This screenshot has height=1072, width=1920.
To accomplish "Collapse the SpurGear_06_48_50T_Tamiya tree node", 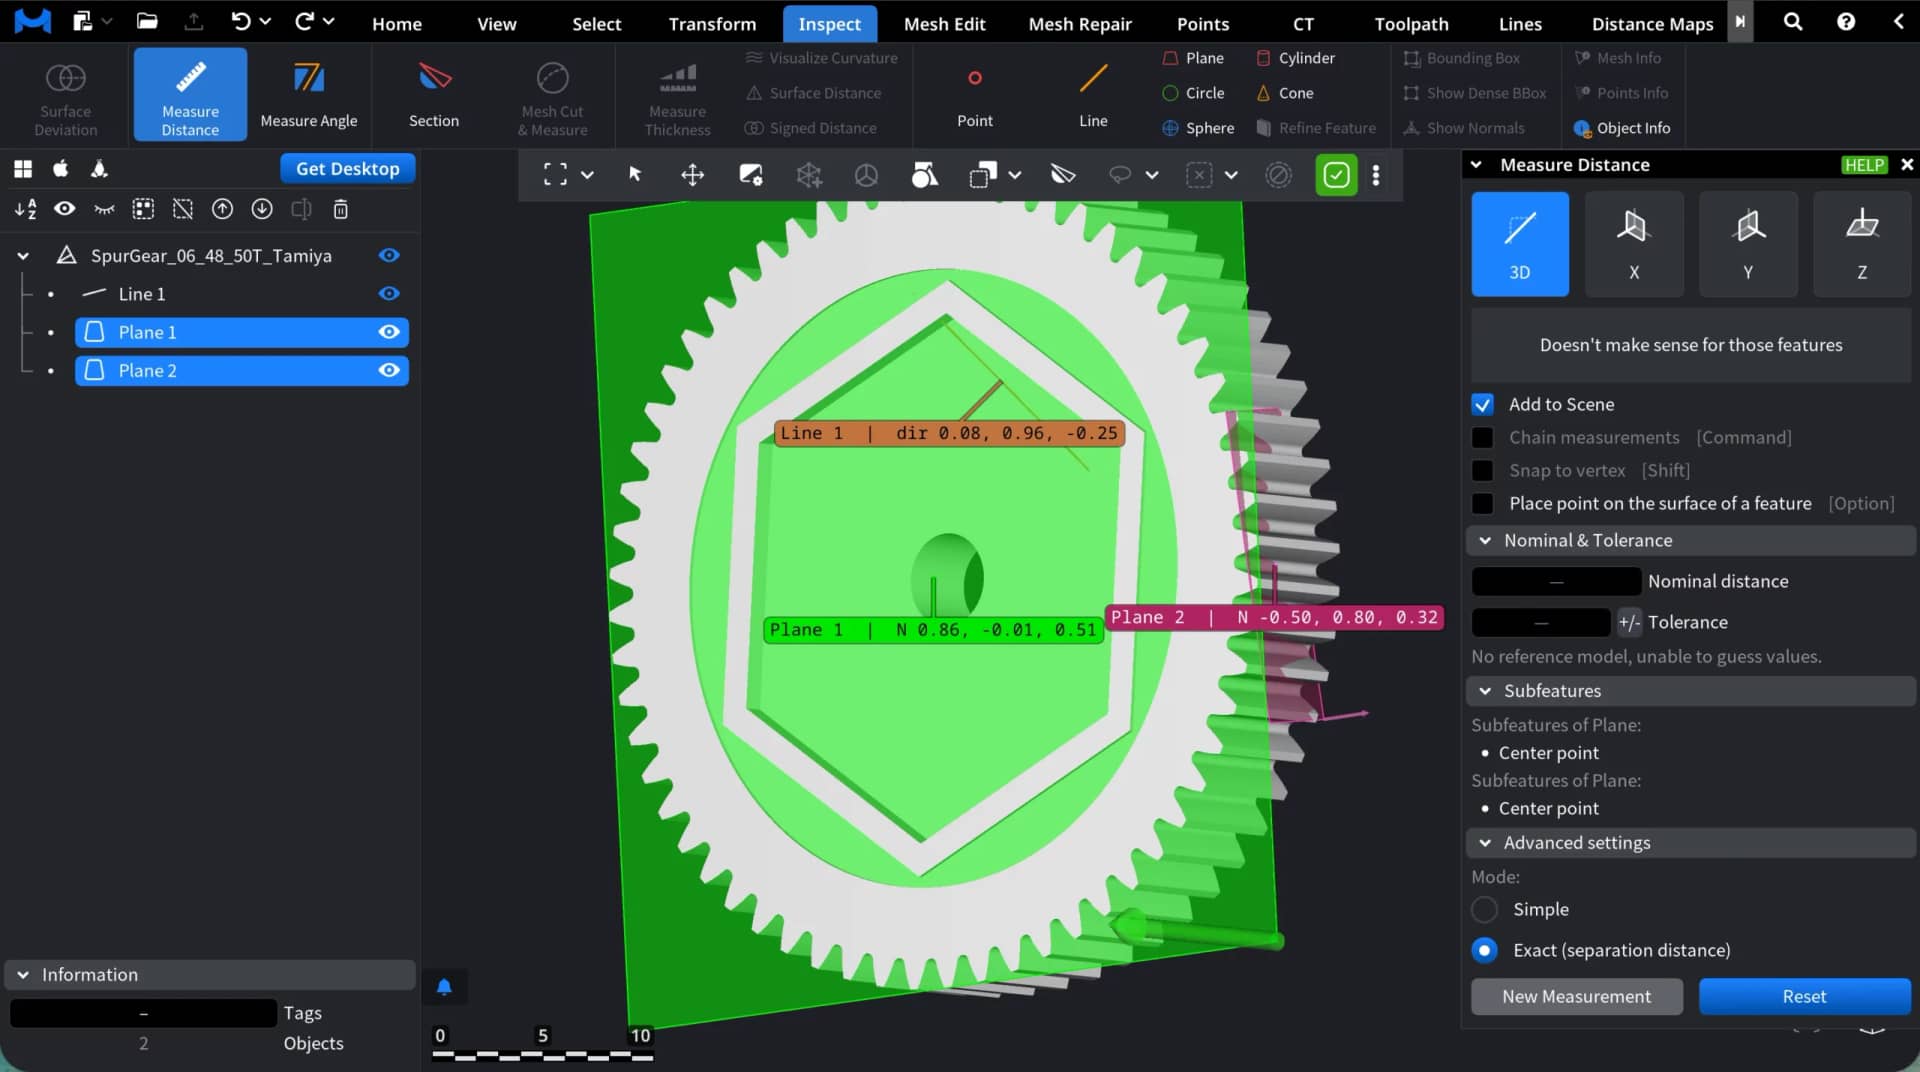I will 23,256.
